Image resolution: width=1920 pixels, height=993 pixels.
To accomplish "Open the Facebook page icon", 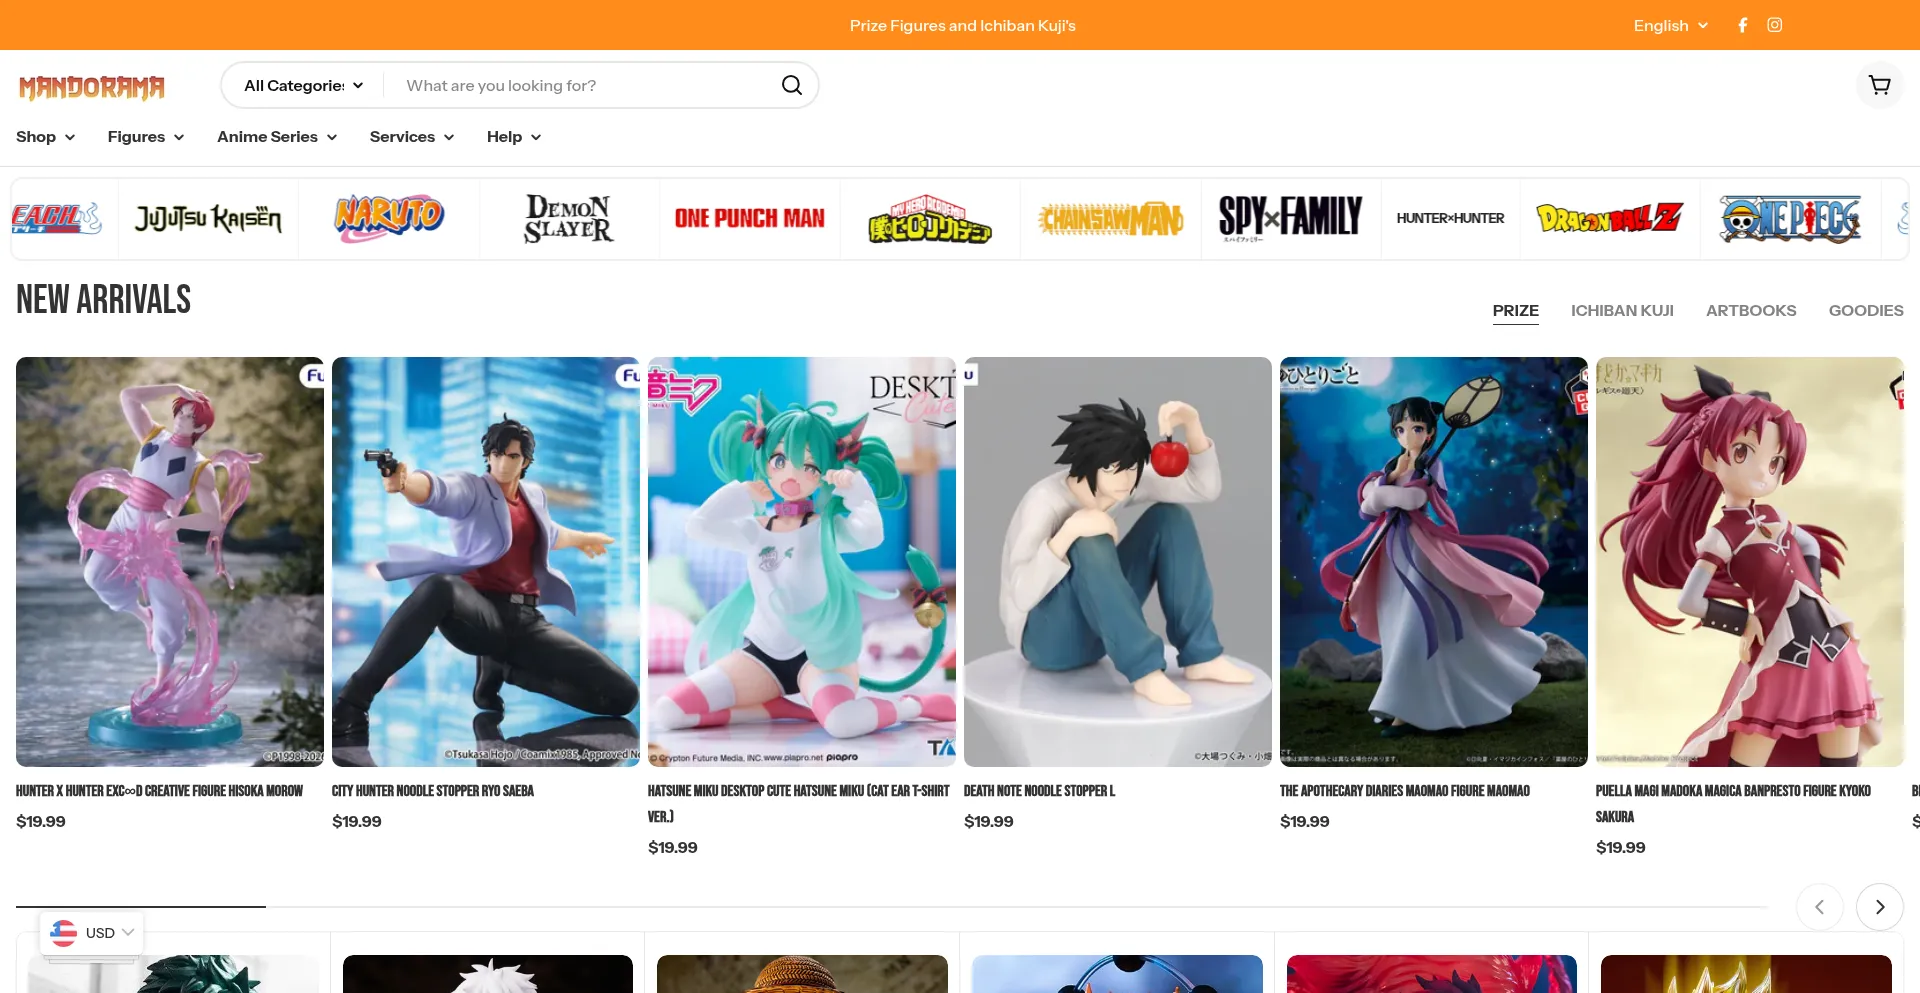I will coord(1743,25).
